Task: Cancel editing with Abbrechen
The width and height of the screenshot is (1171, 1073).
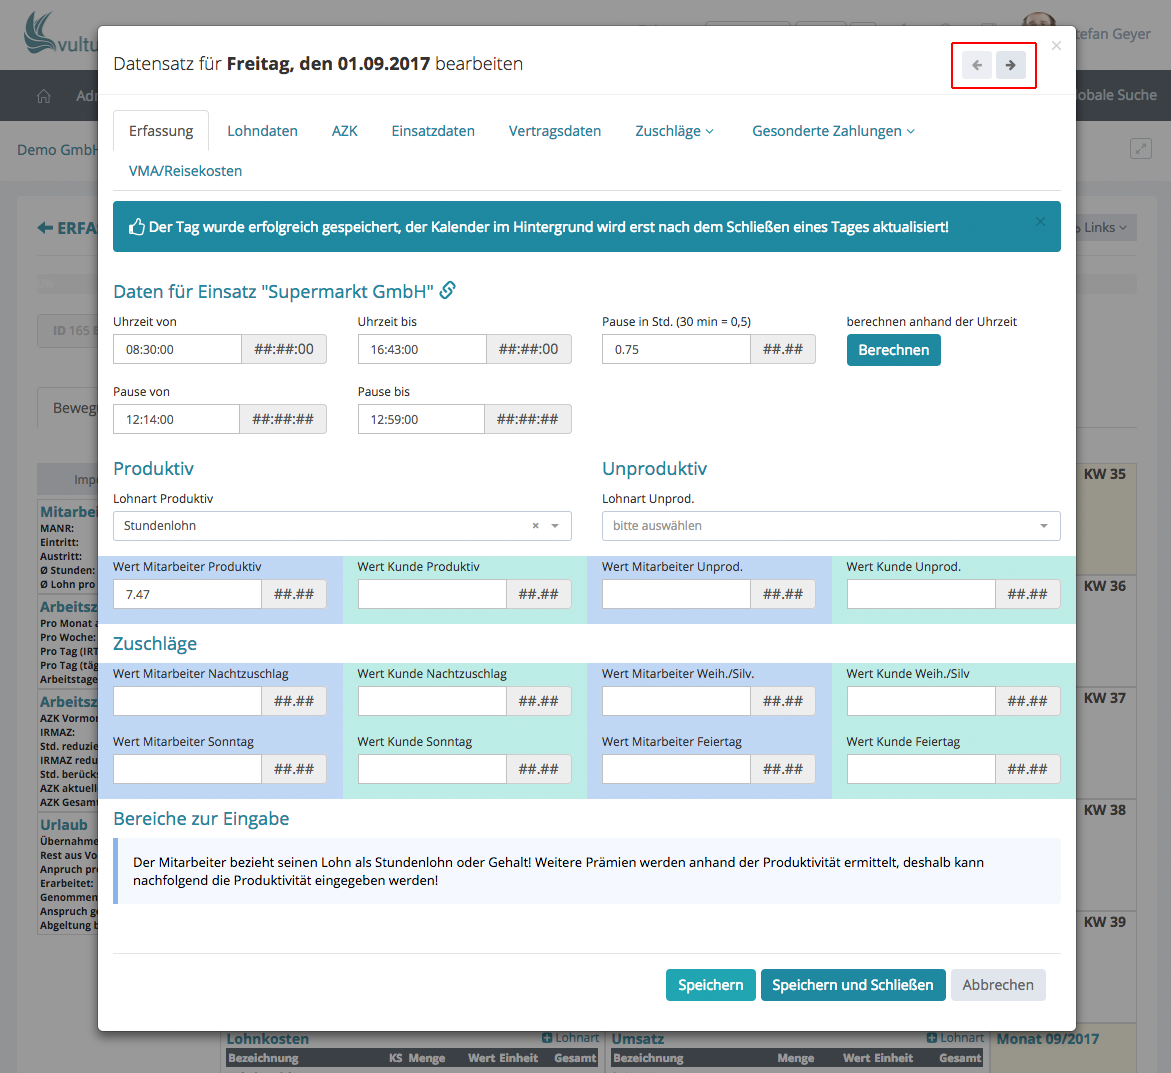Action: click(x=997, y=985)
